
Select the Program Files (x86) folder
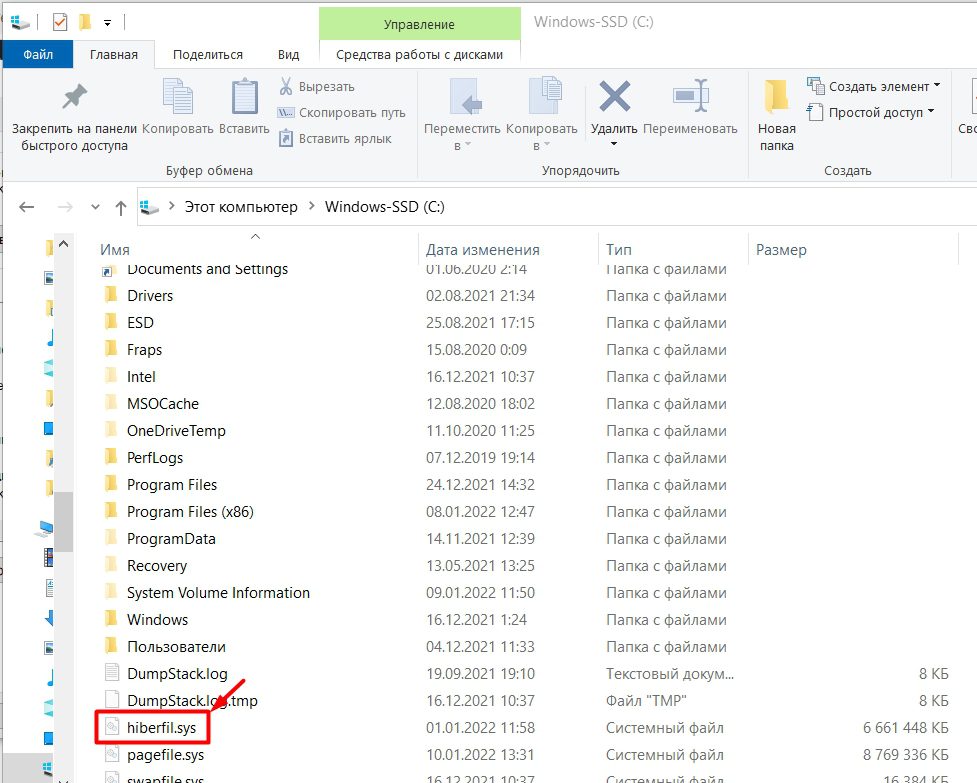click(x=191, y=511)
